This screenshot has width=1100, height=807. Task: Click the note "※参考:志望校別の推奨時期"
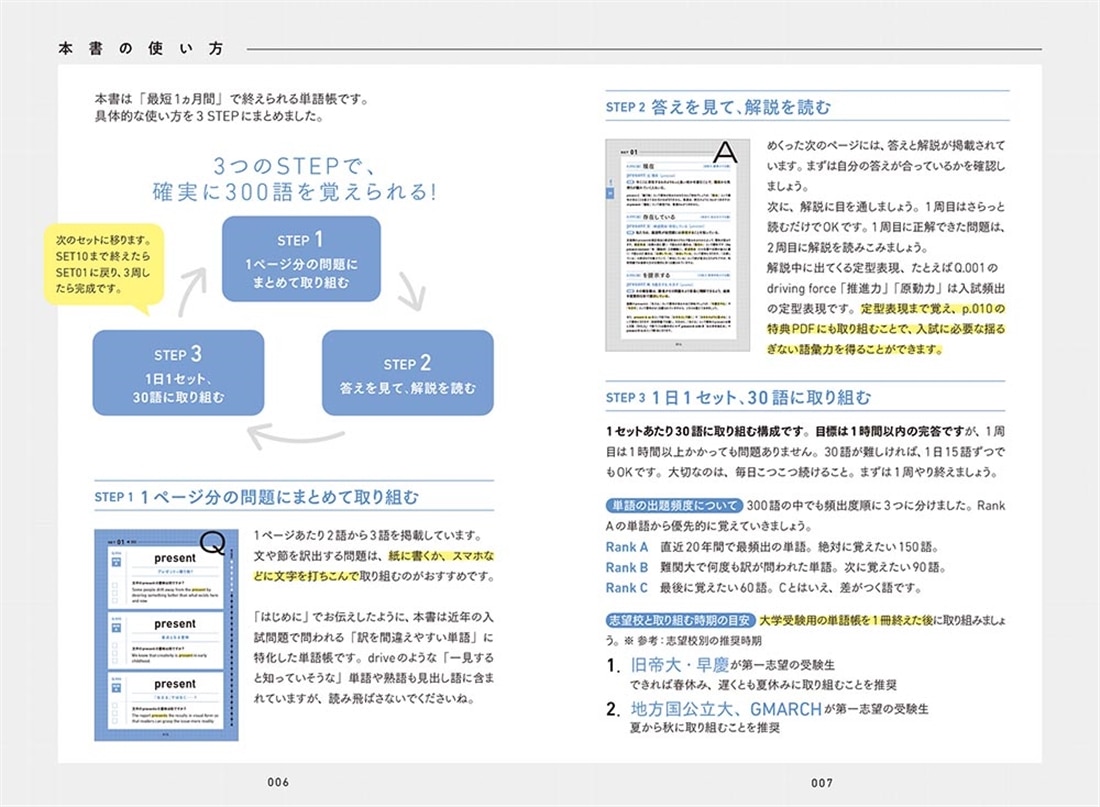point(692,640)
